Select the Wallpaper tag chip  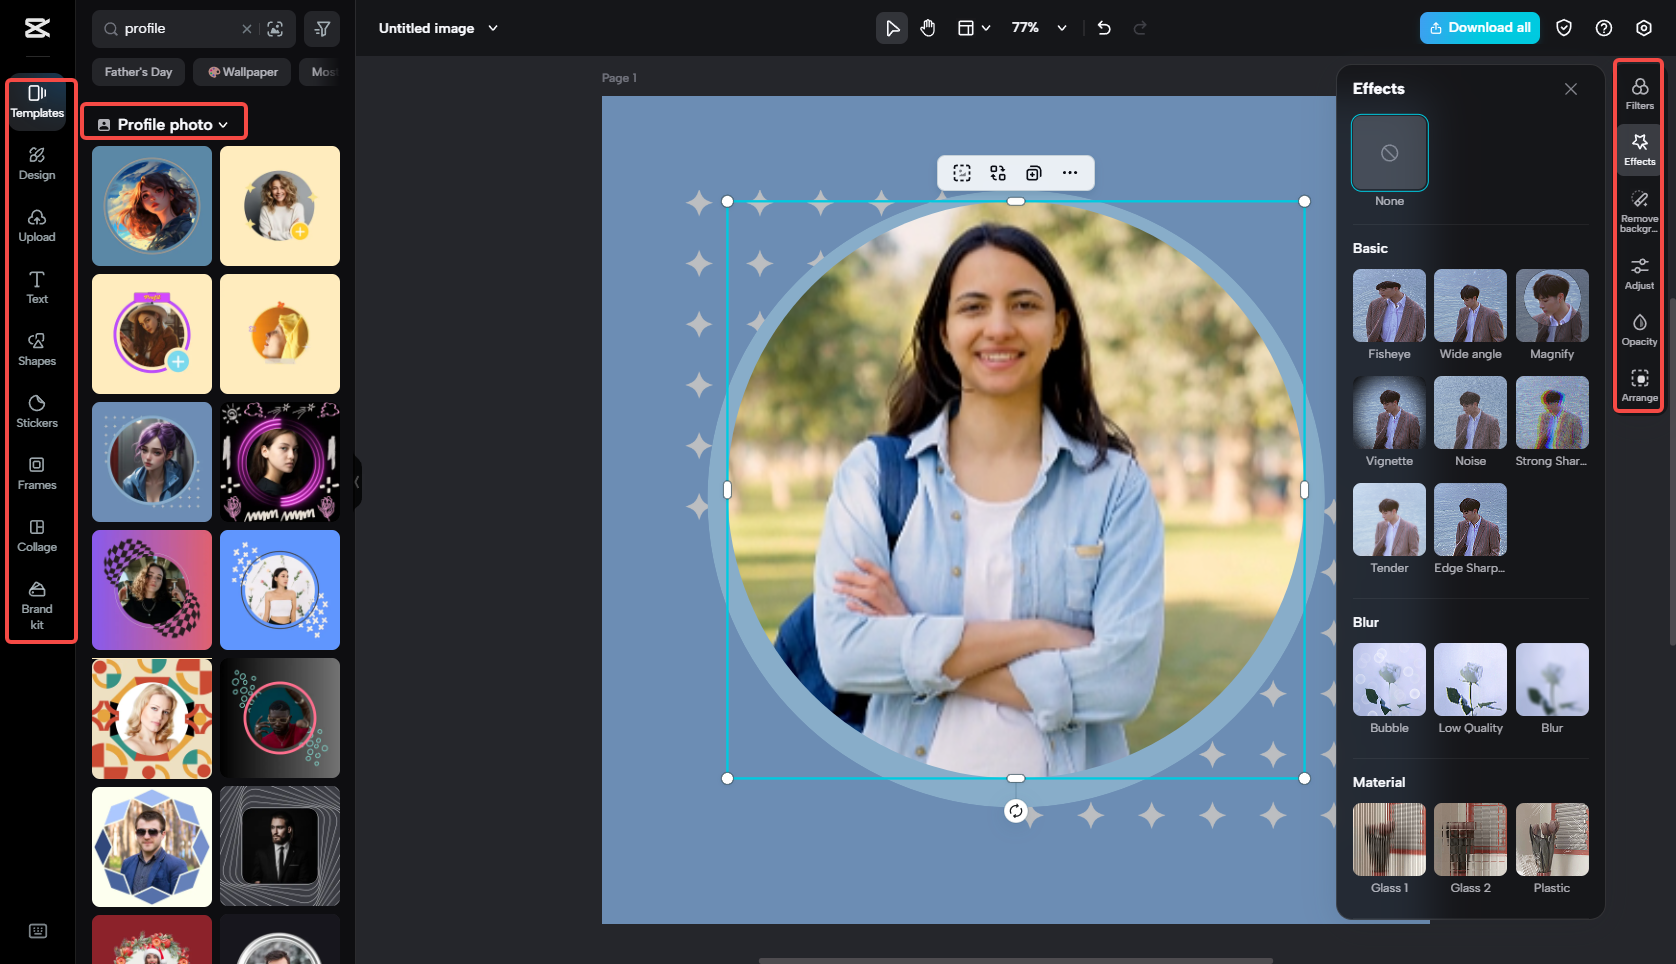(242, 72)
